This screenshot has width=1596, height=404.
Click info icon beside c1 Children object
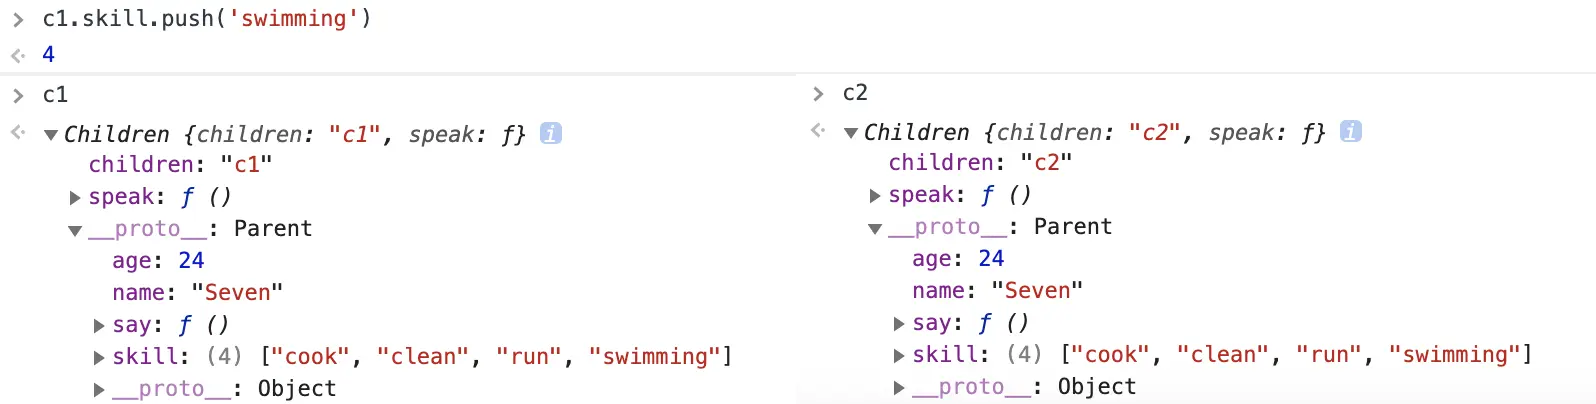[551, 133]
